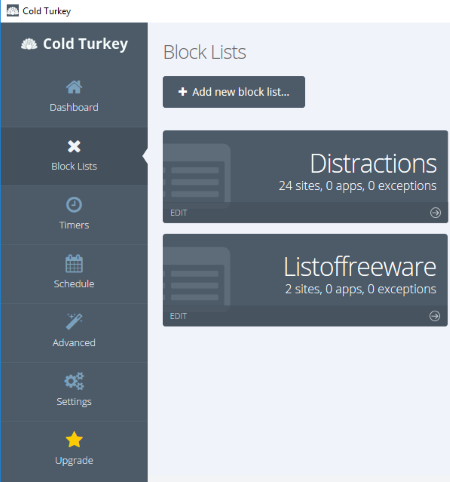Viewport: 450px width, 482px height.
Task: Click the list thumbnail on Distractions card
Action: click(197, 176)
